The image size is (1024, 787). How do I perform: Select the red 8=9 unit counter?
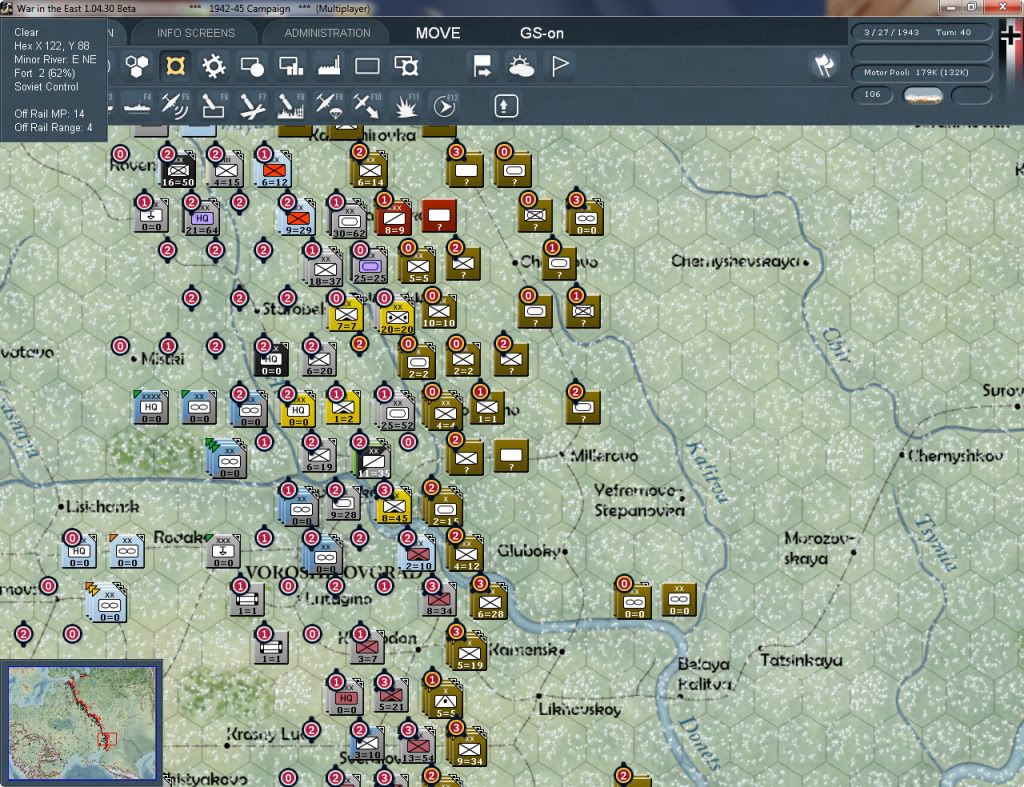394,218
